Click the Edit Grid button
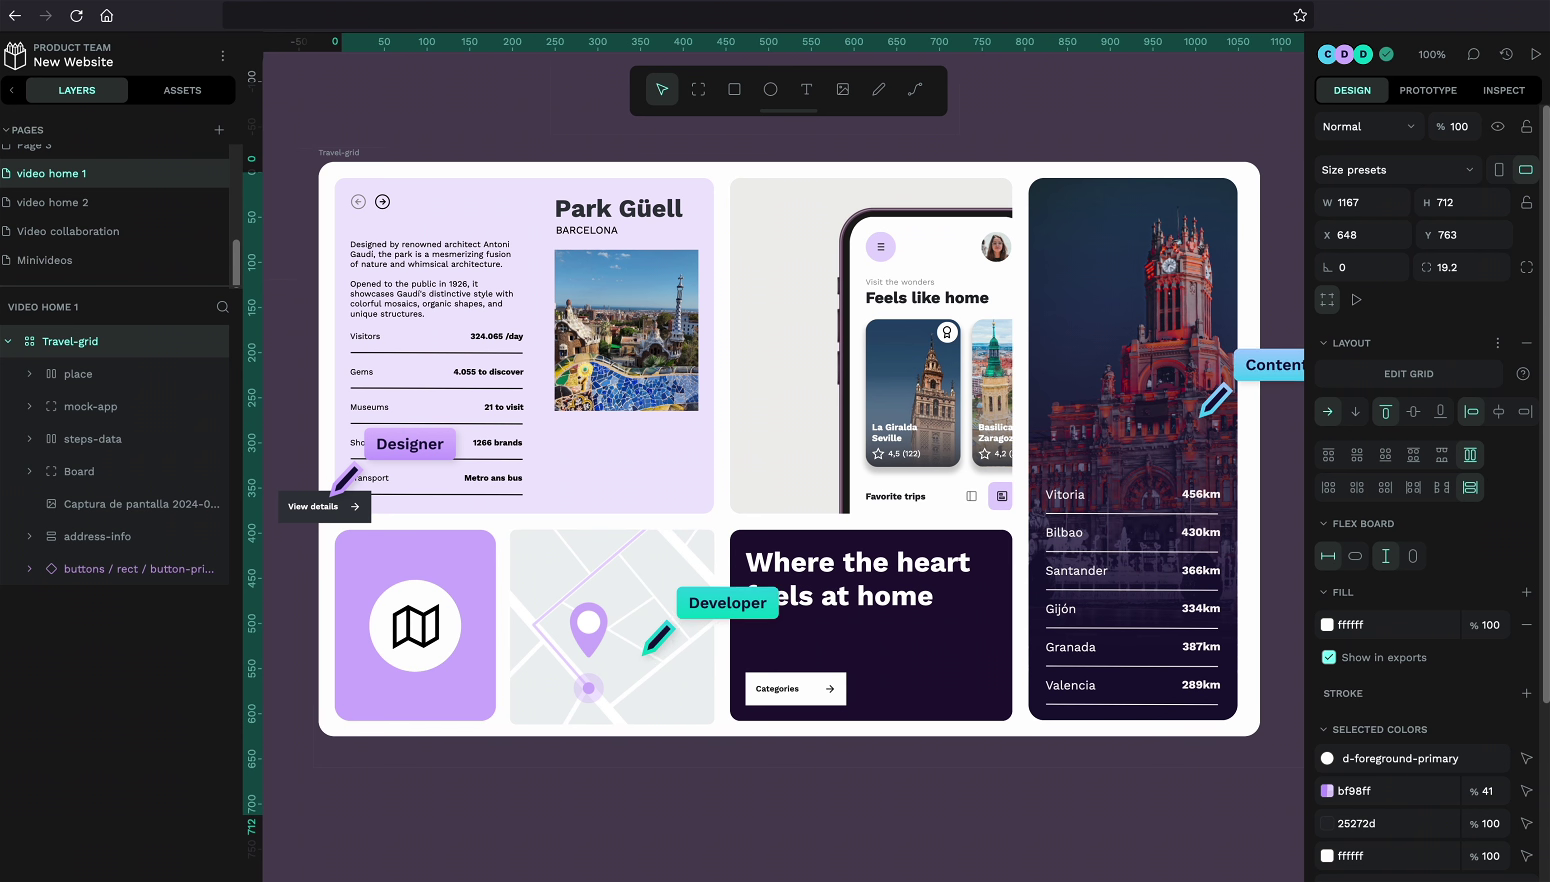The image size is (1550, 882). coord(1408,374)
